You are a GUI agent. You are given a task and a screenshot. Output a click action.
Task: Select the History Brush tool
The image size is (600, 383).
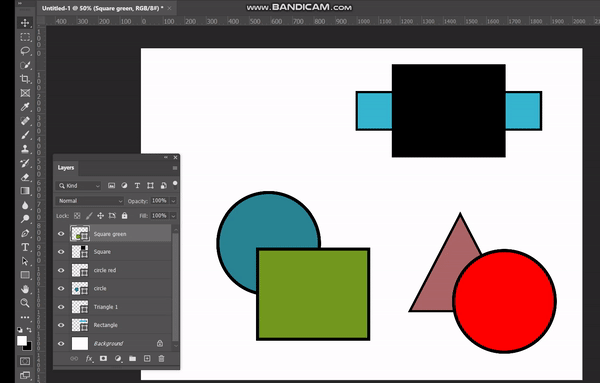25,163
